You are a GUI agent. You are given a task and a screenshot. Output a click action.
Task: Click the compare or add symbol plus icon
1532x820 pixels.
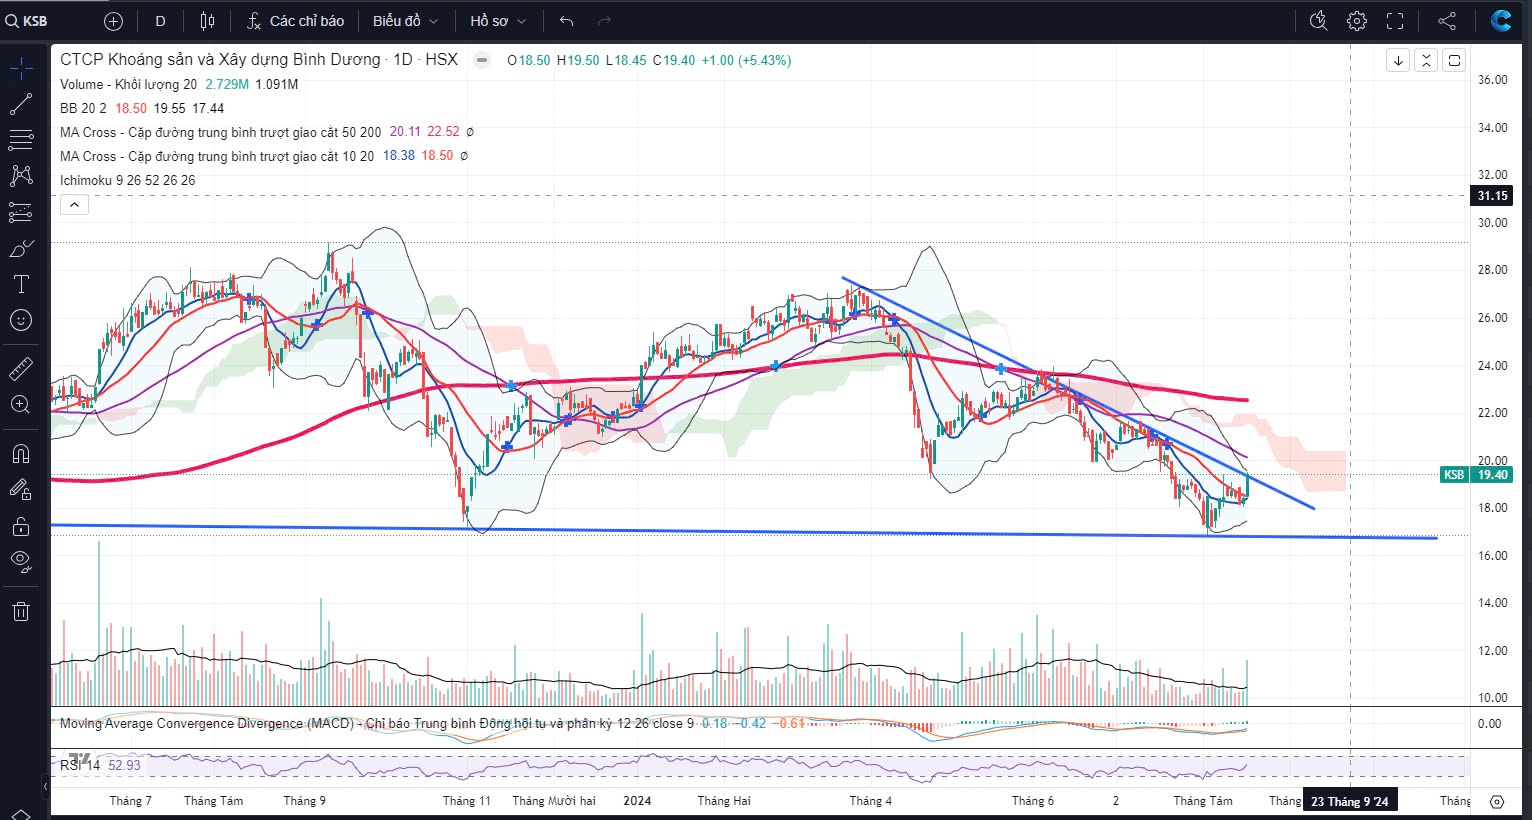[x=113, y=21]
